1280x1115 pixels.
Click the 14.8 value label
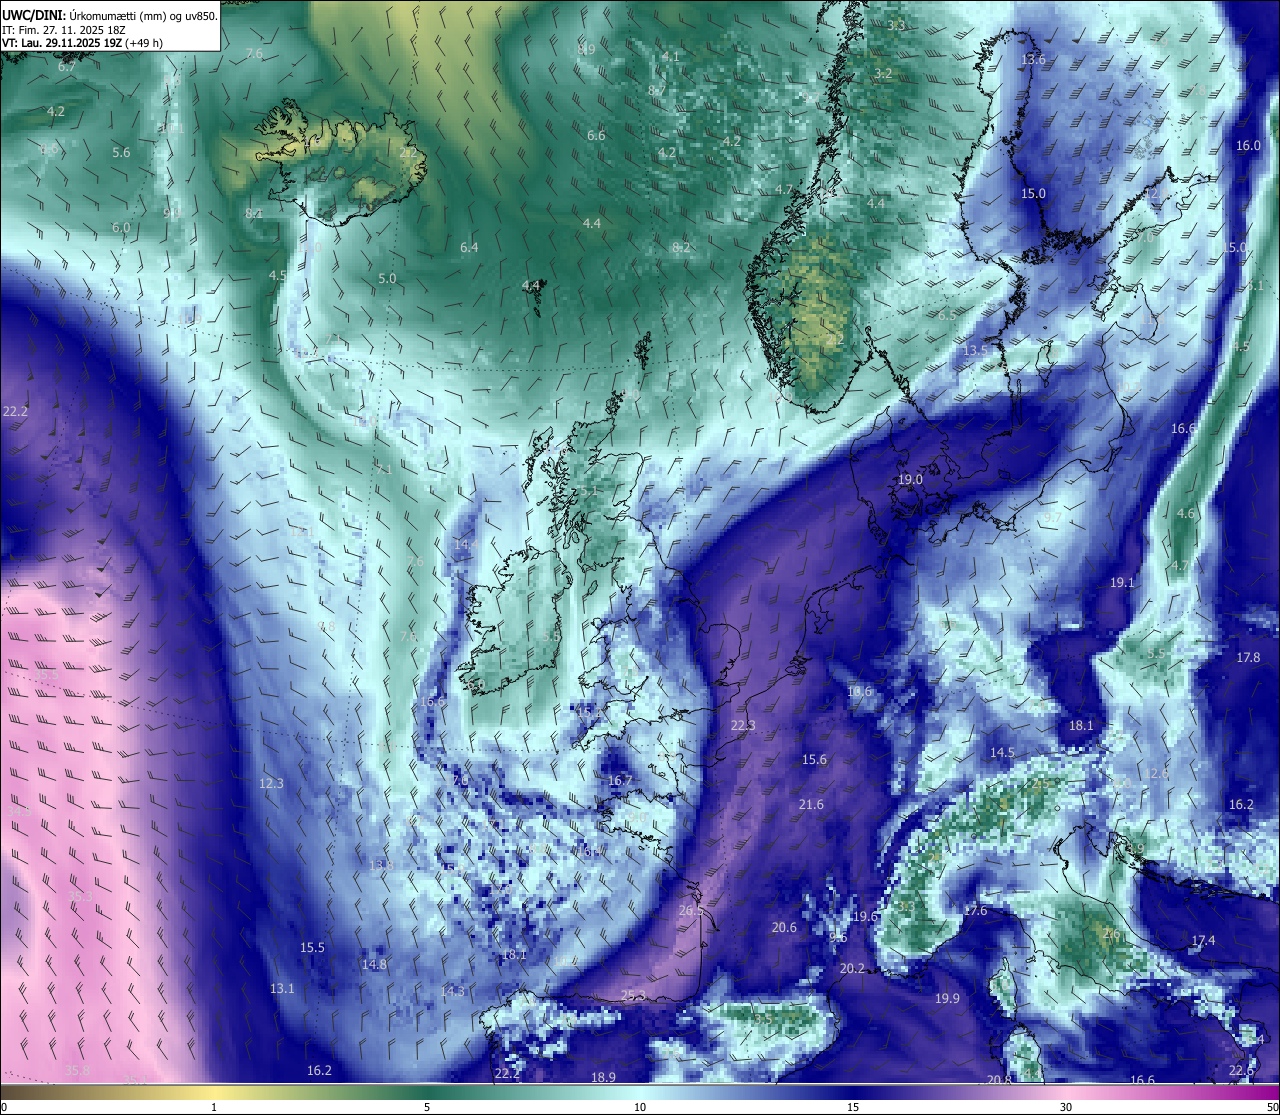[374, 965]
